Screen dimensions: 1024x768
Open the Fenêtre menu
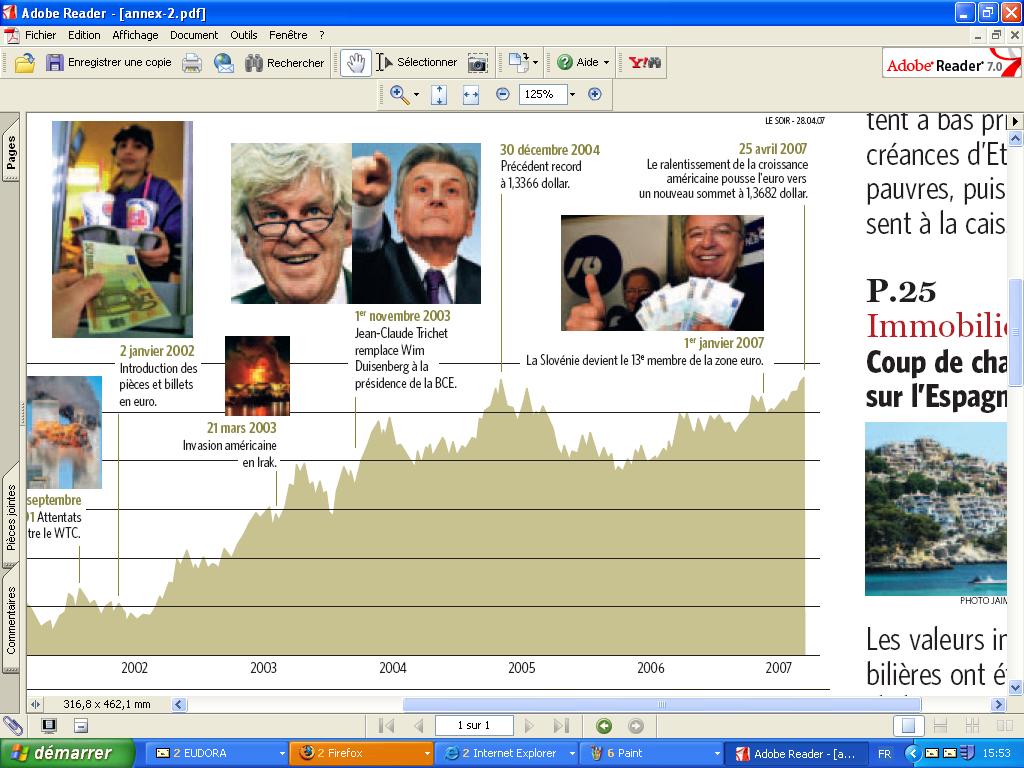[288, 35]
